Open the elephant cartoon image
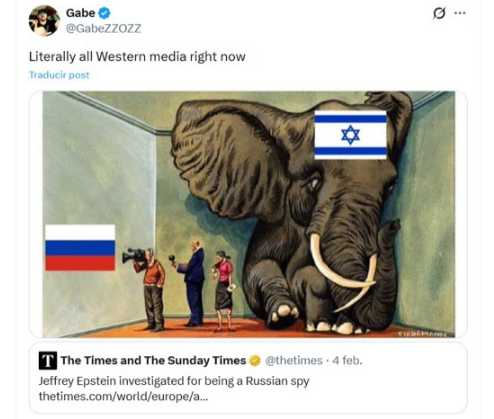The image size is (494, 419). [x=249, y=214]
